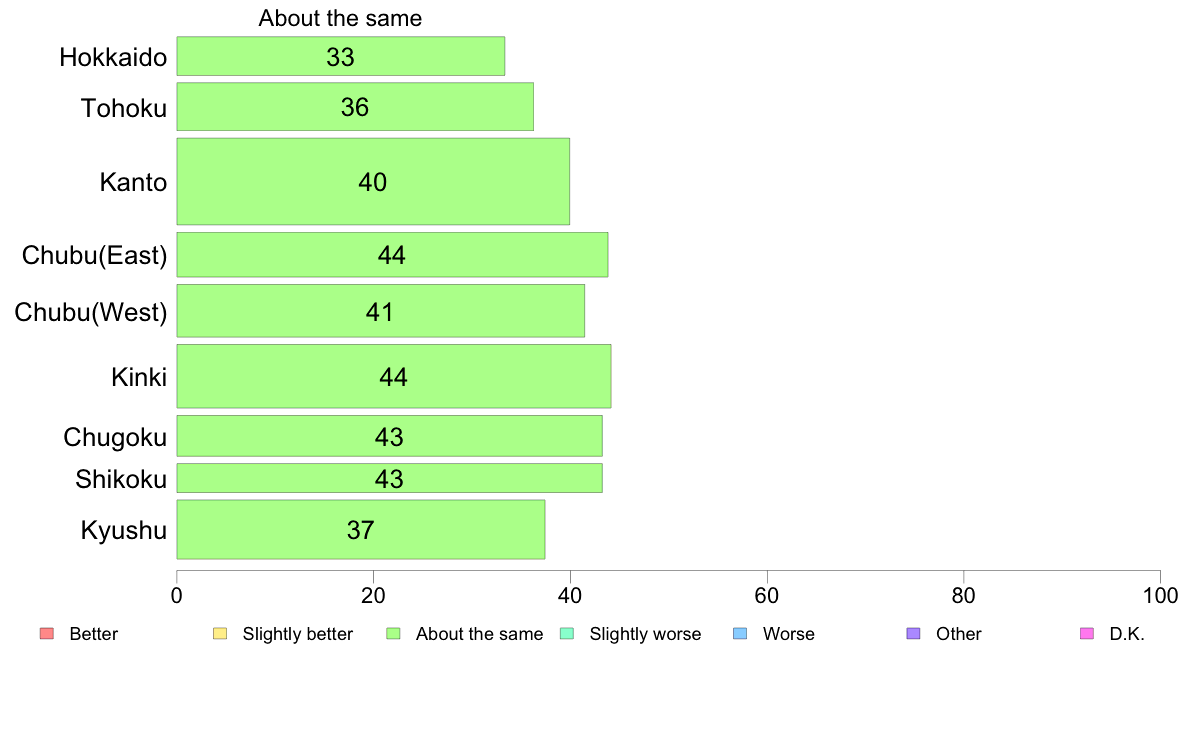Select the Chubu(East) bar

[x=392, y=255]
